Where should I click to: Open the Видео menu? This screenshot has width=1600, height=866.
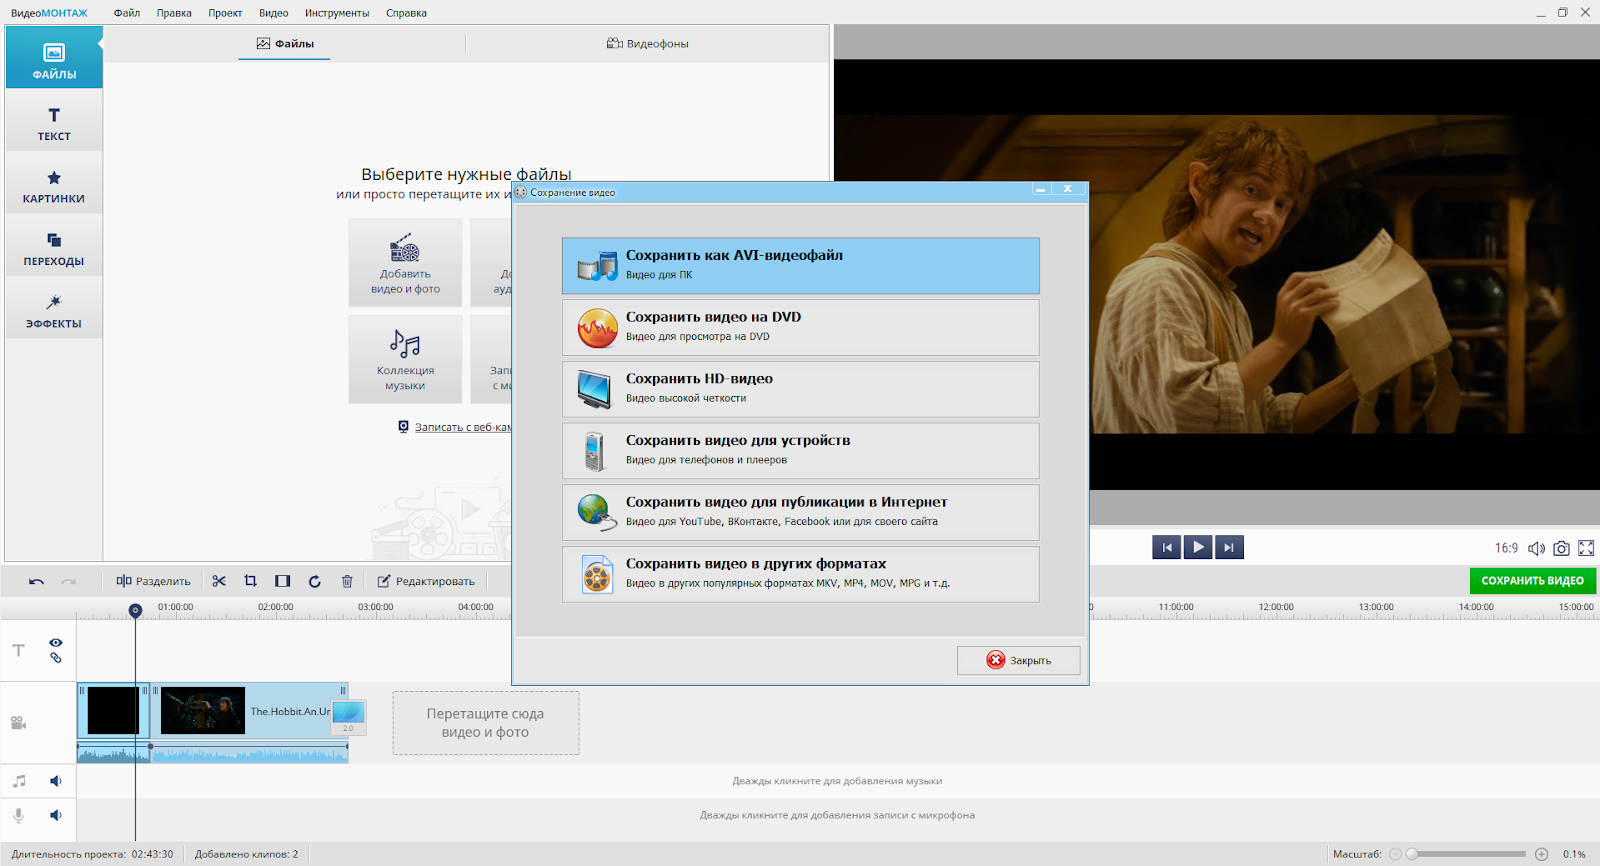pyautogui.click(x=273, y=13)
